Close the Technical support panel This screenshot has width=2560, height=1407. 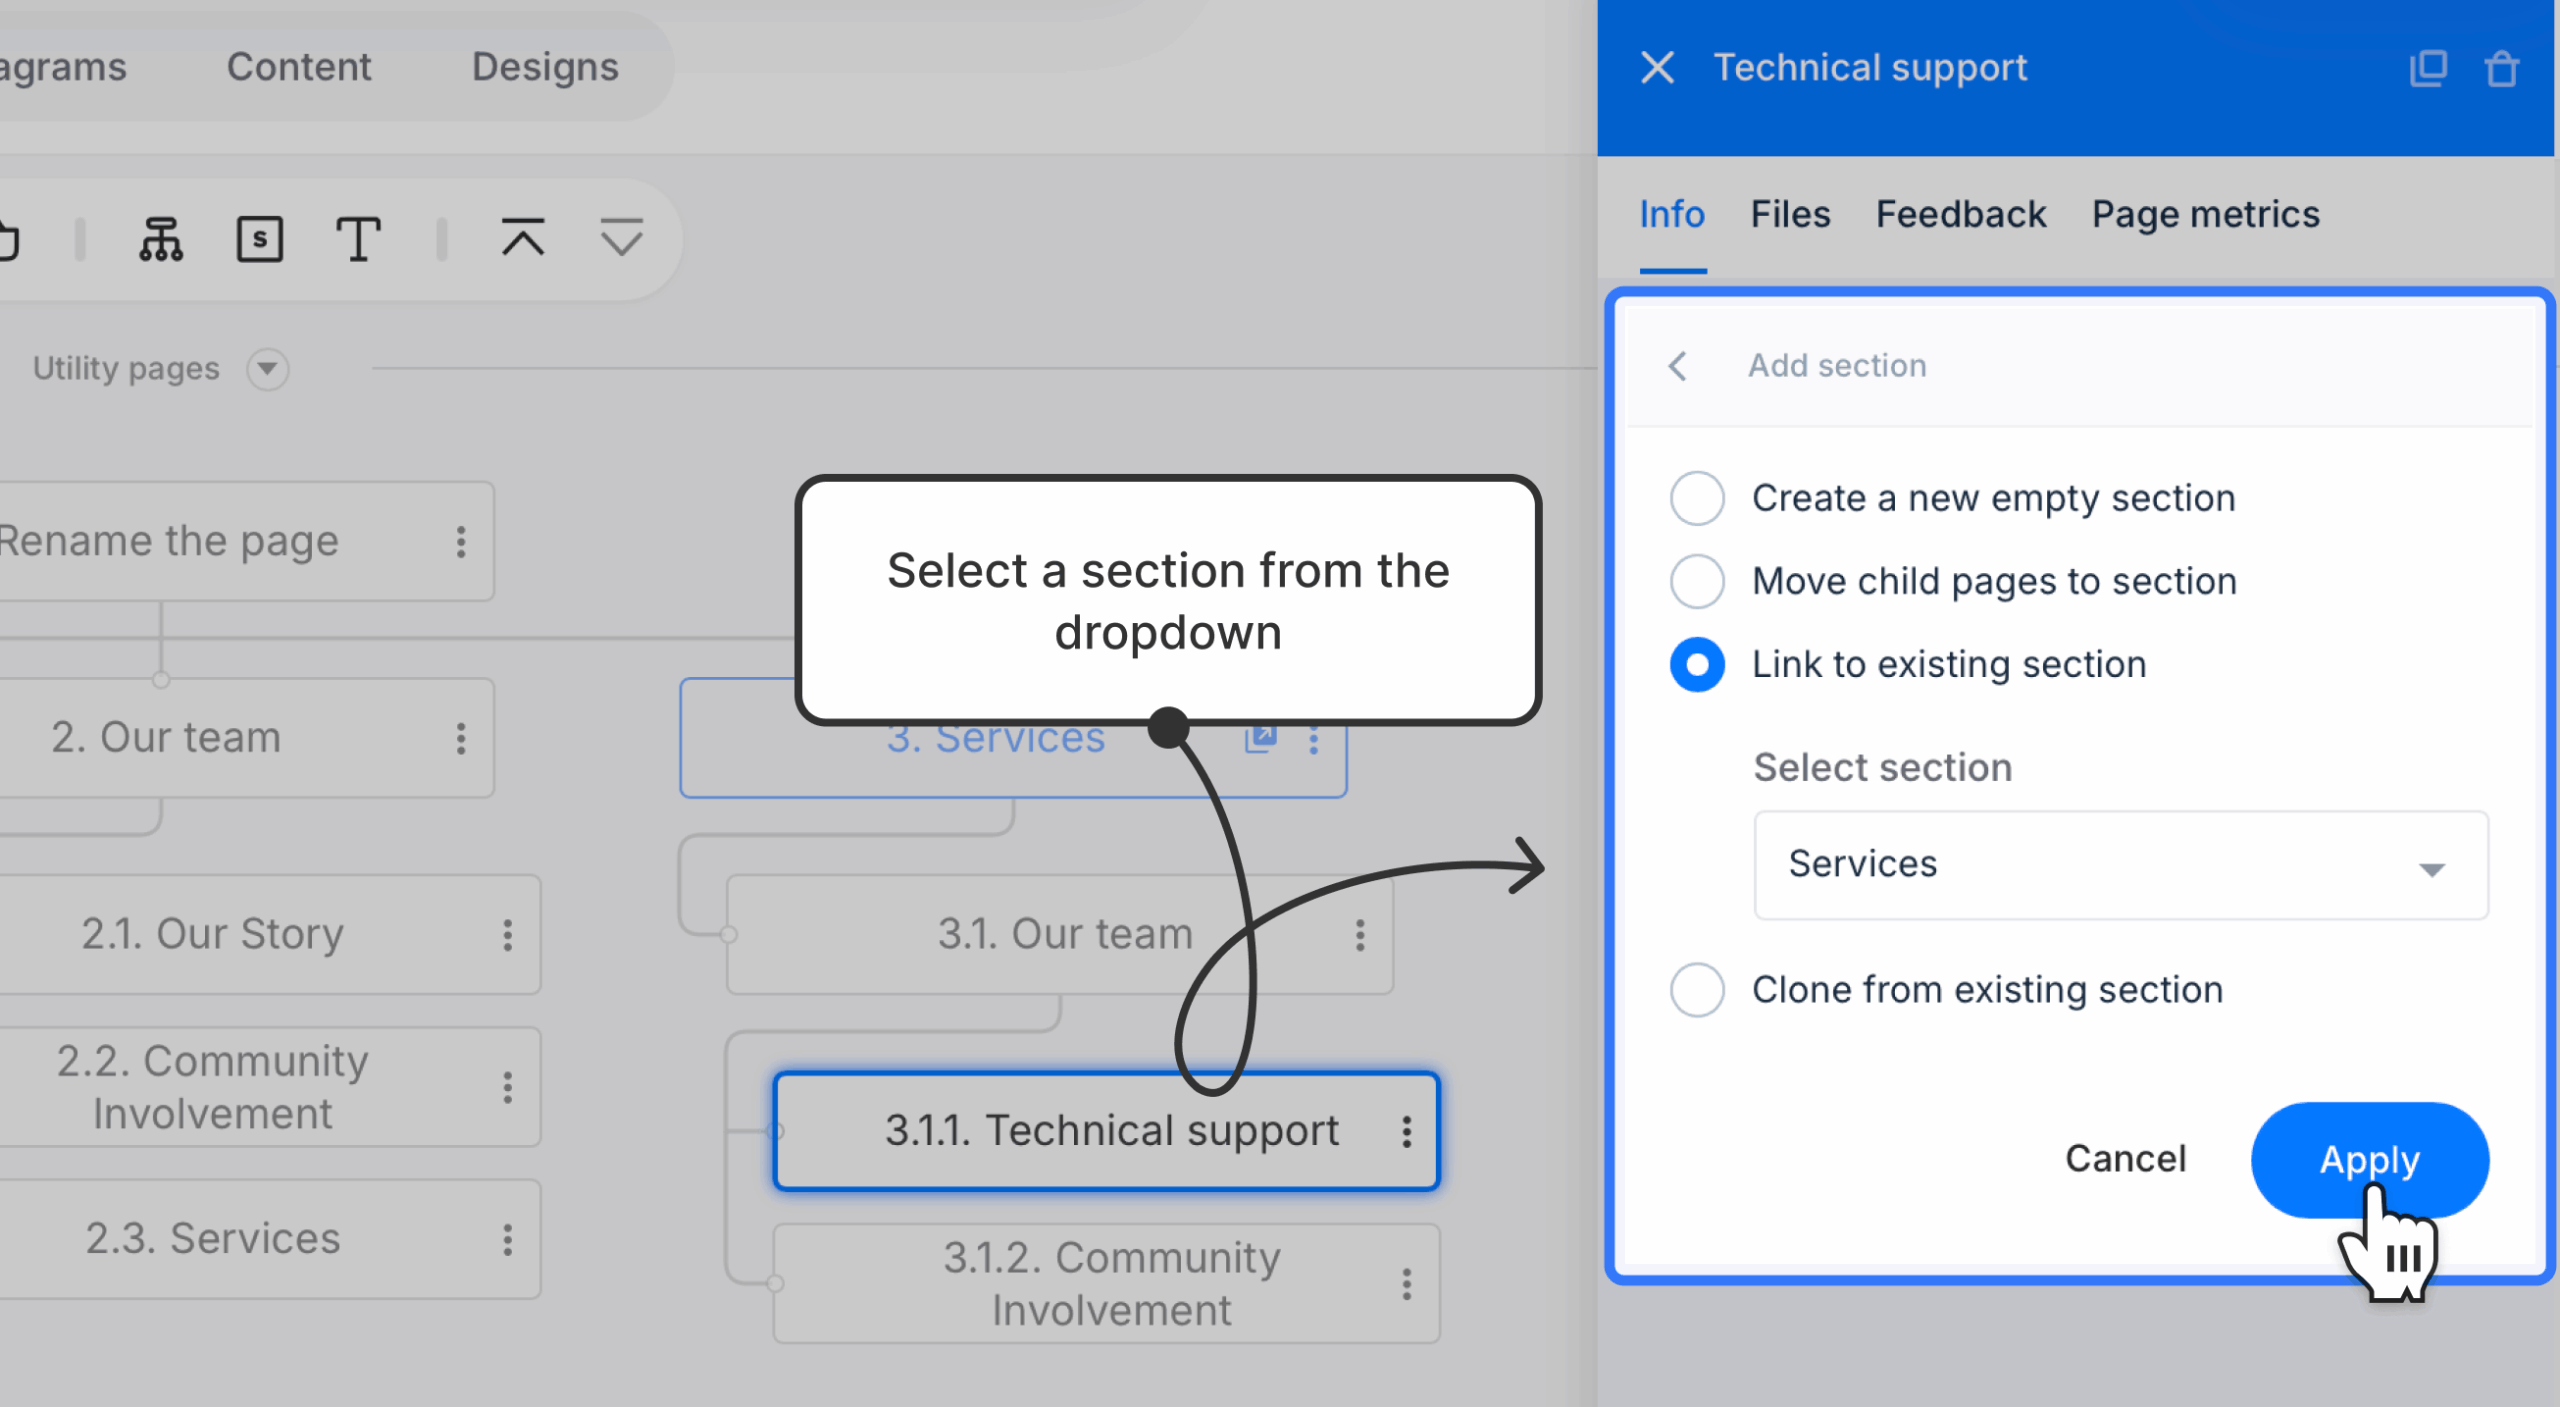[1657, 68]
